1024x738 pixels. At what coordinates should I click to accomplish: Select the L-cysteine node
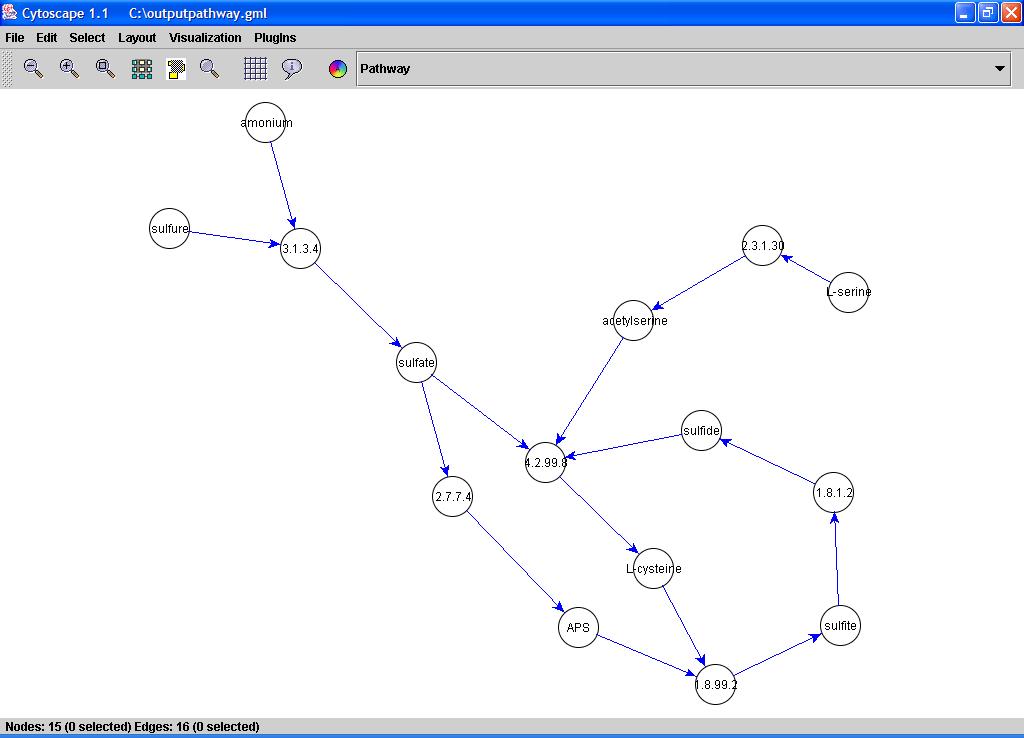[x=654, y=569]
